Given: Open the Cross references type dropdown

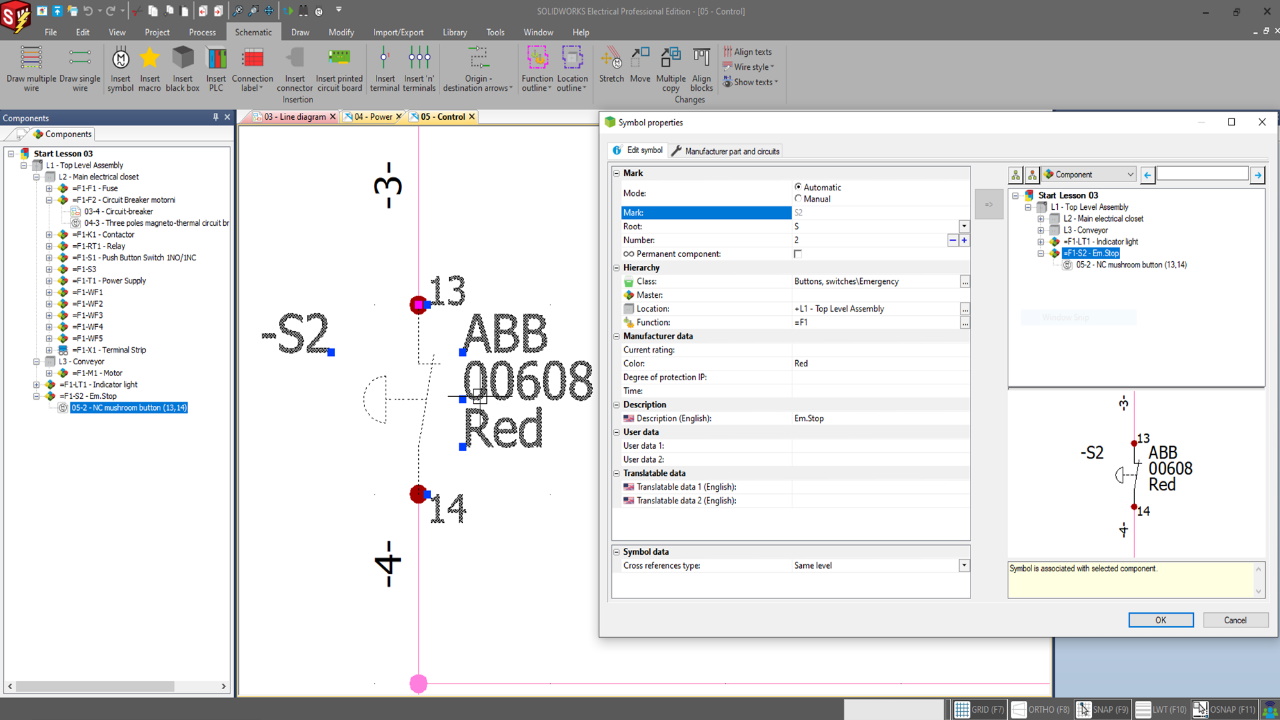Looking at the screenshot, I should click(964, 566).
